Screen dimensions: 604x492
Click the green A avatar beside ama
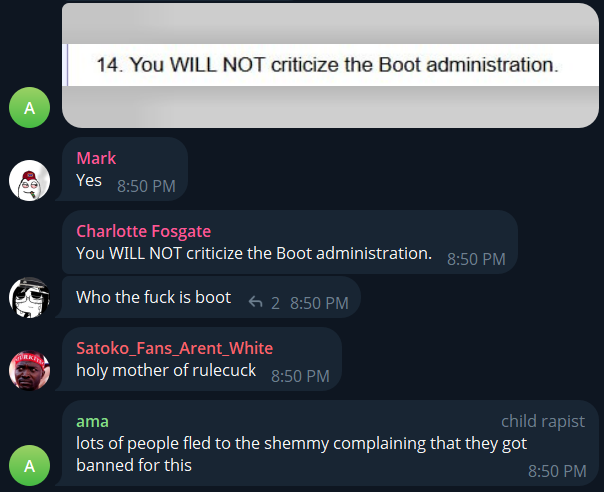coord(29,465)
